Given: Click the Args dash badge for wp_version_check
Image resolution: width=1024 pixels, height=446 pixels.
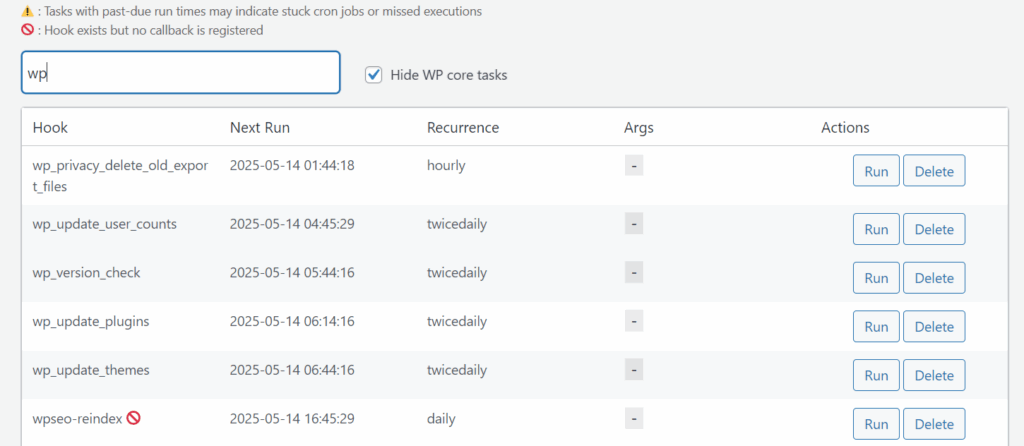Looking at the screenshot, I should coord(634,273).
